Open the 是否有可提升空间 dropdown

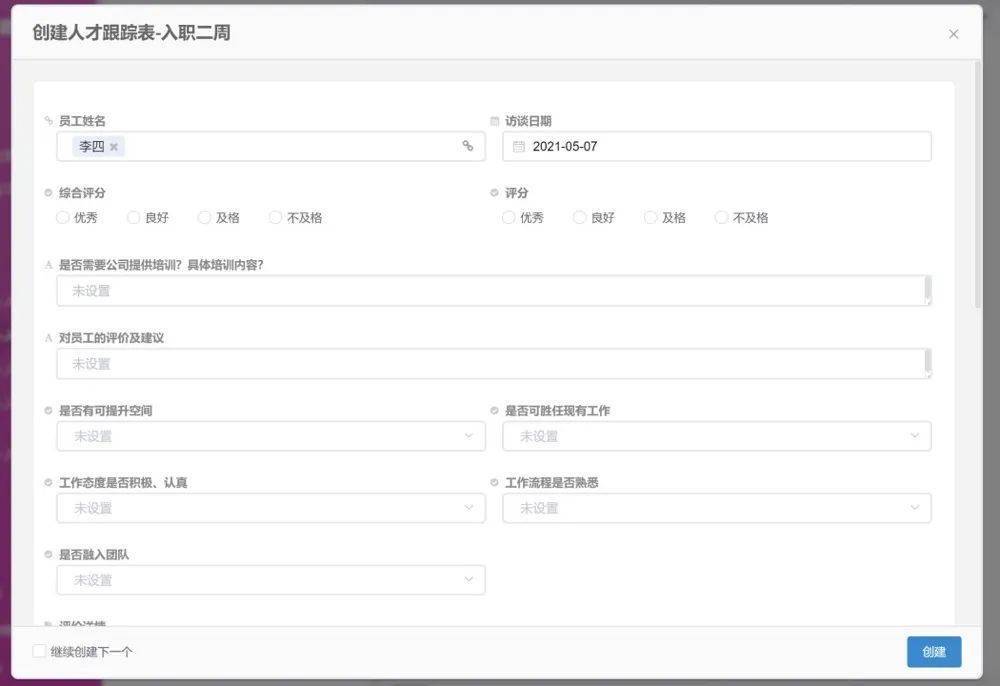click(270, 436)
